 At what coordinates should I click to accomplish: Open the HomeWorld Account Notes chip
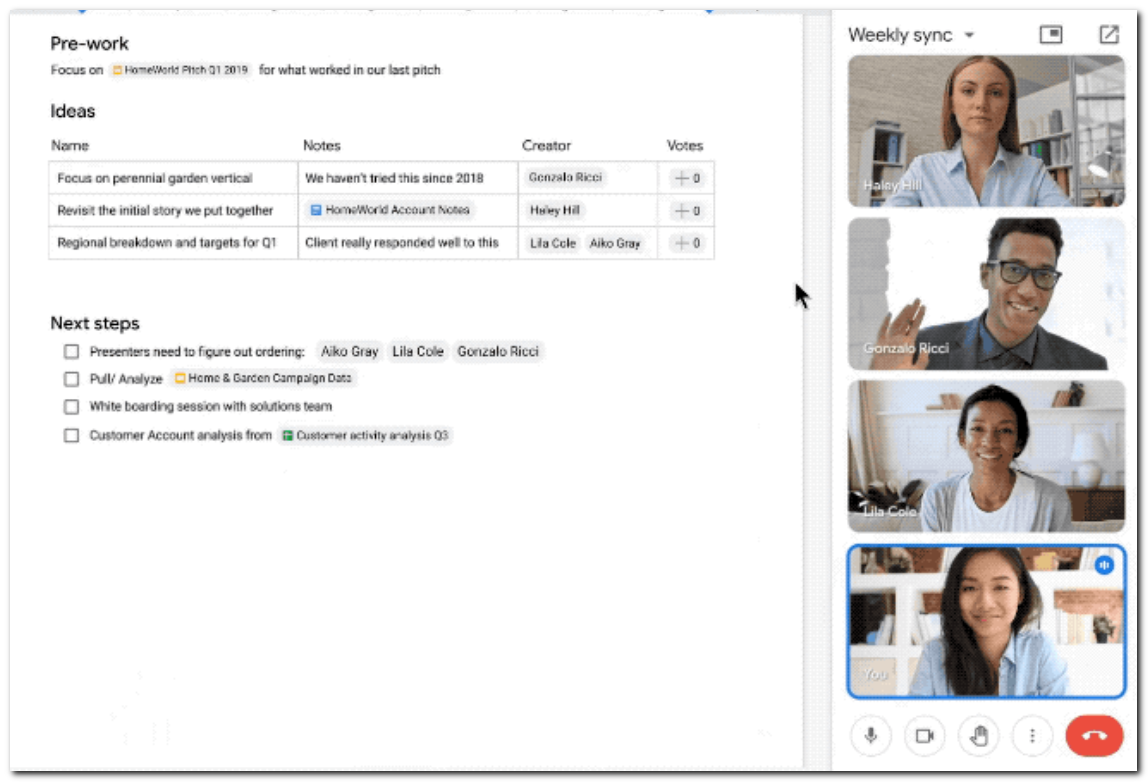tap(391, 210)
